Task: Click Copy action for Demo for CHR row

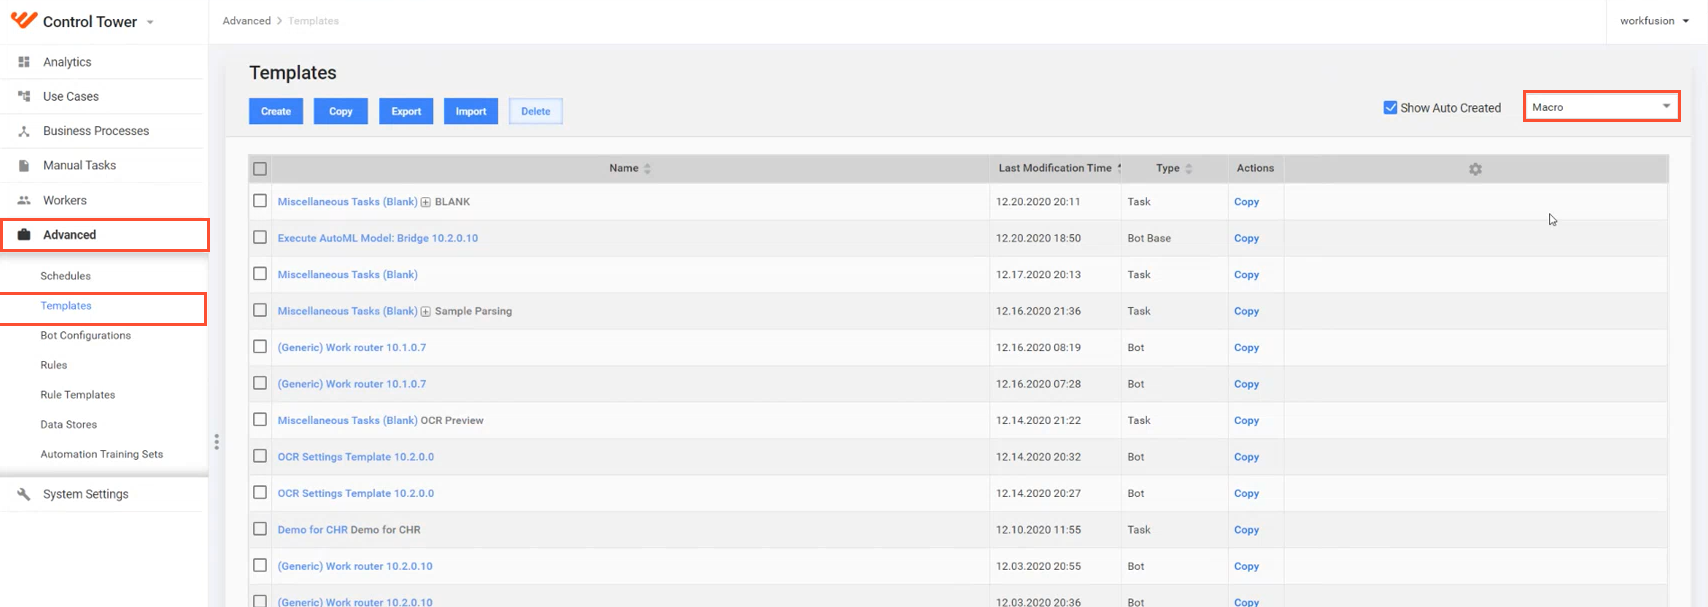Action: pyautogui.click(x=1246, y=530)
